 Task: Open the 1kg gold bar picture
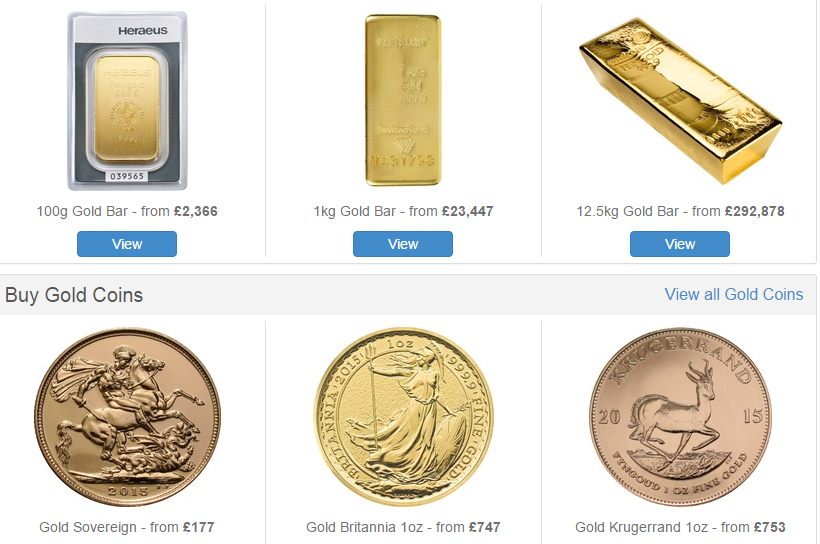tap(403, 100)
